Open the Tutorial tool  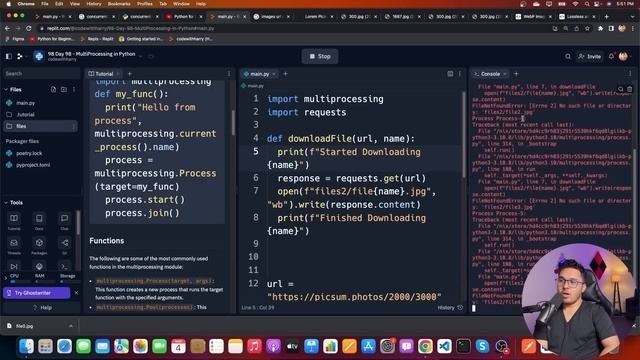pyautogui.click(x=14, y=221)
